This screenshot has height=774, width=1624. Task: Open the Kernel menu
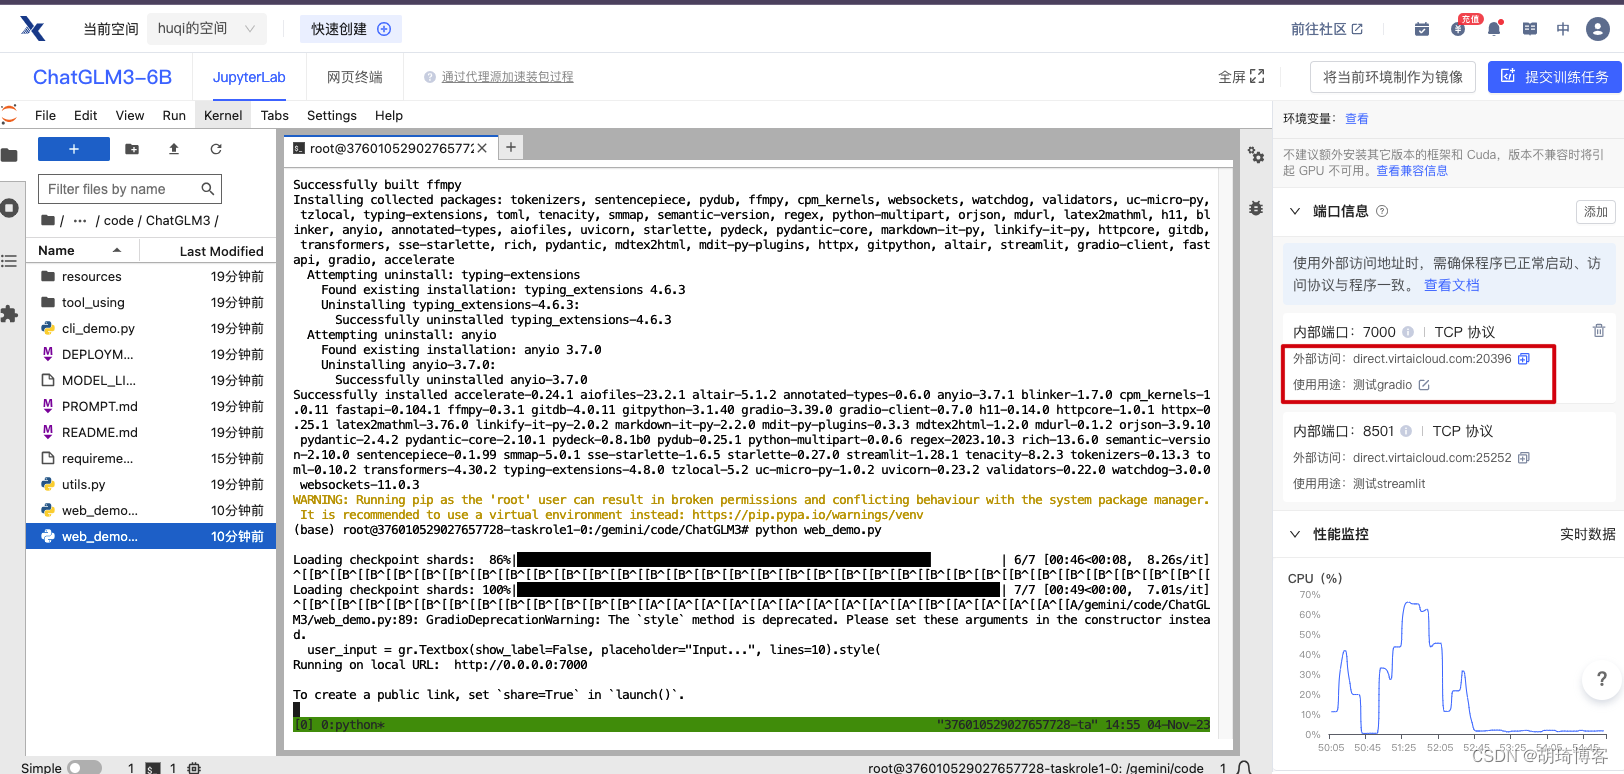(x=223, y=115)
